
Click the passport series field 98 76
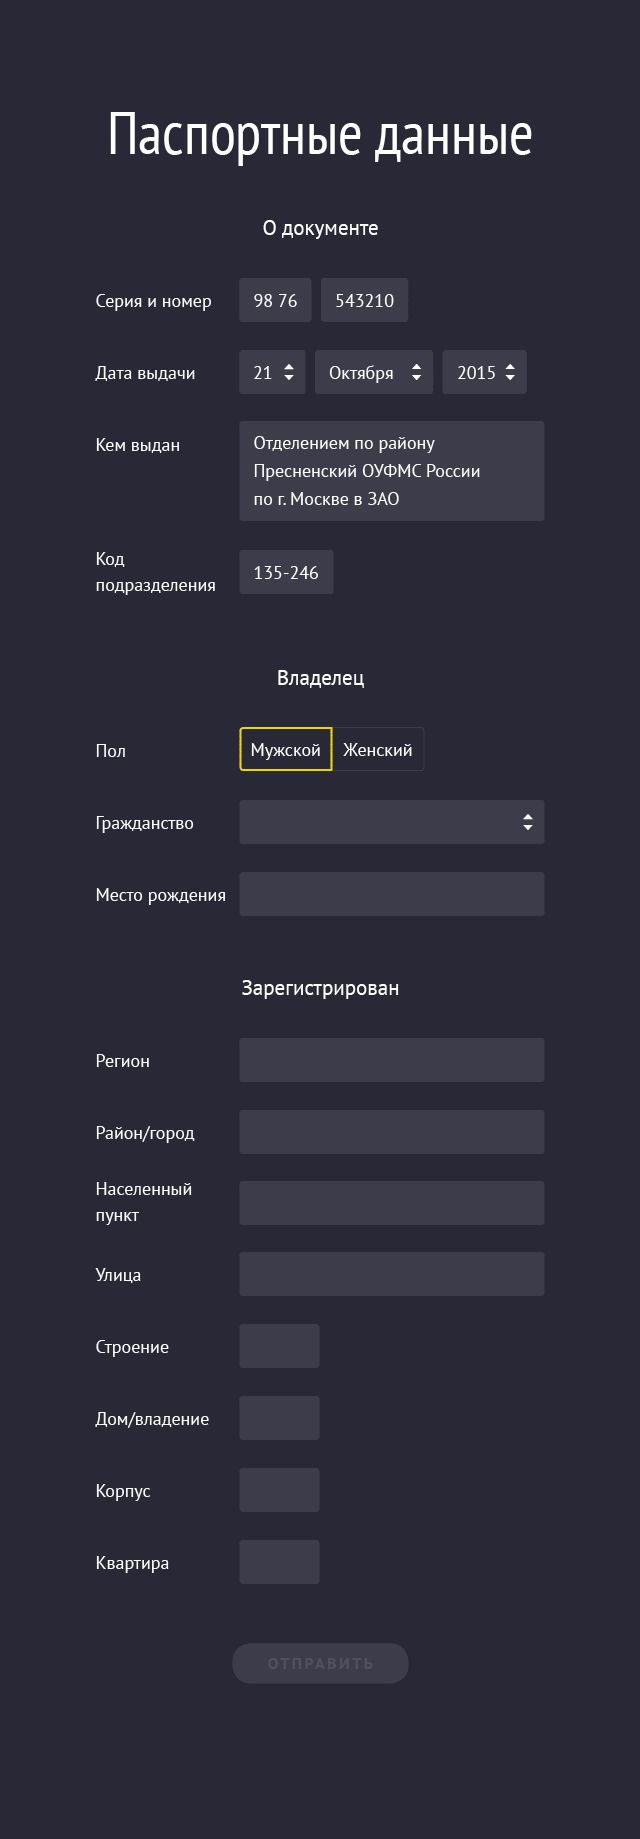point(275,300)
